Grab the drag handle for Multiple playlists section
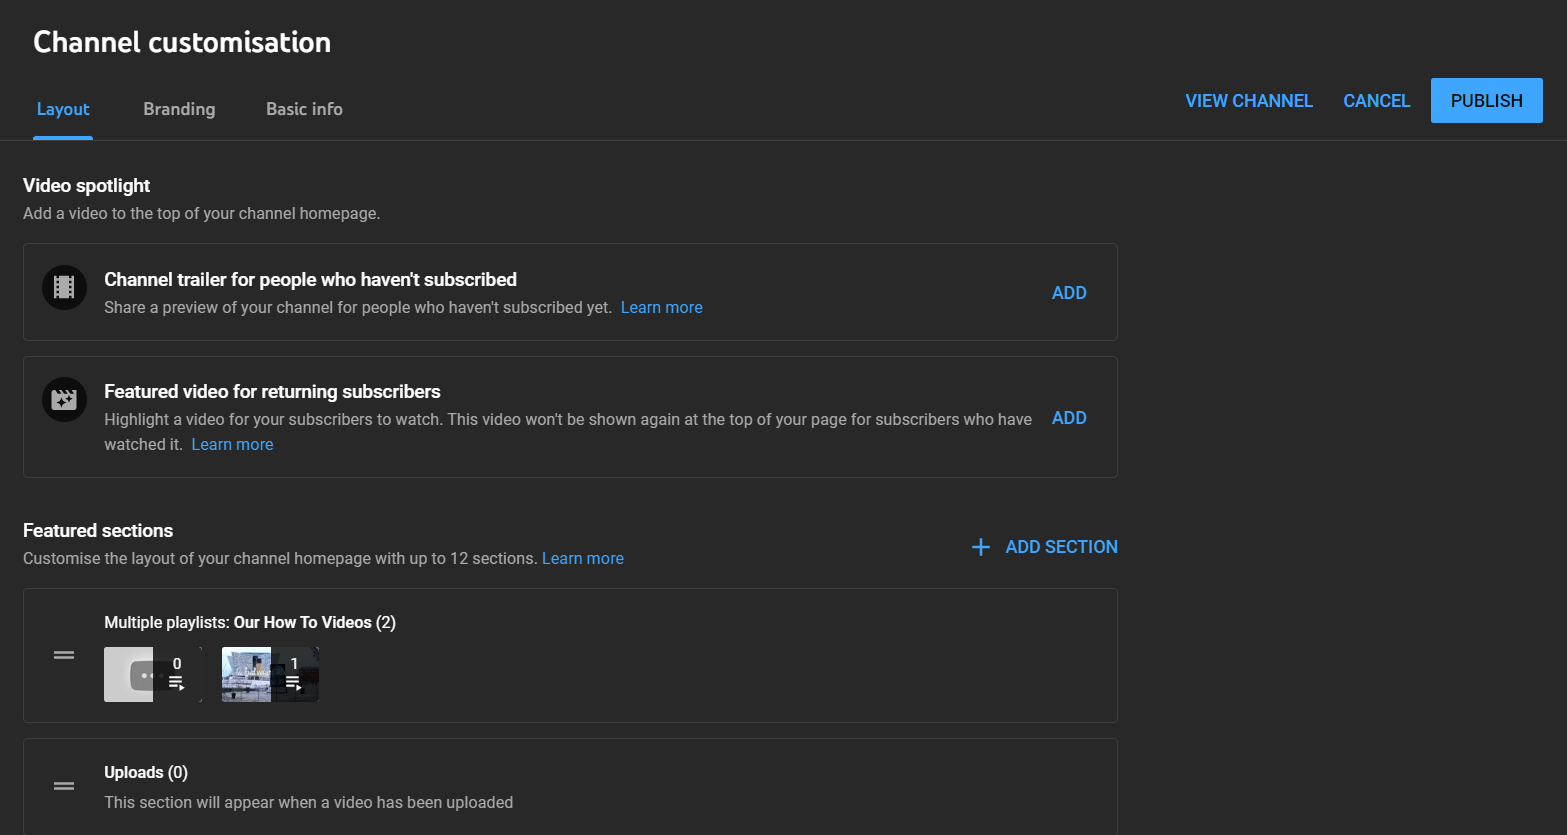Image resolution: width=1567 pixels, height=835 pixels. [64, 655]
